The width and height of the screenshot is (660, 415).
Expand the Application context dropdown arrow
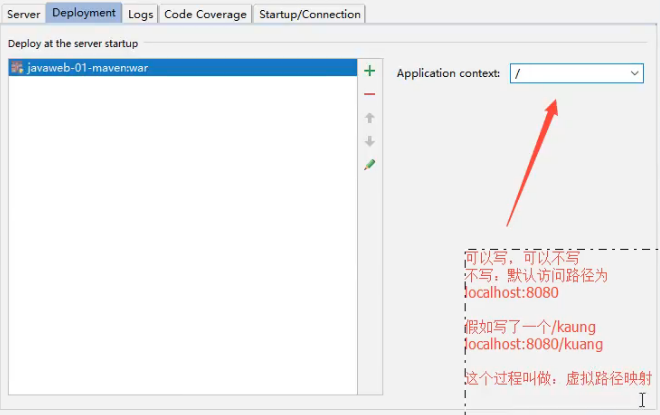(635, 73)
